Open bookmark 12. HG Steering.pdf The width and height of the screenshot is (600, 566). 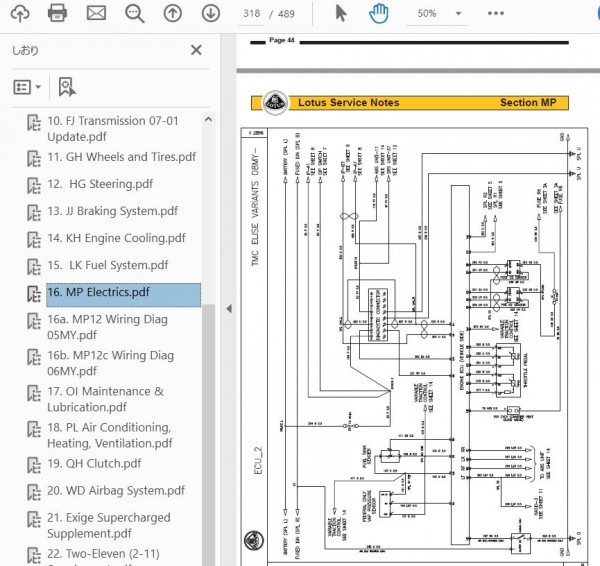(x=100, y=184)
